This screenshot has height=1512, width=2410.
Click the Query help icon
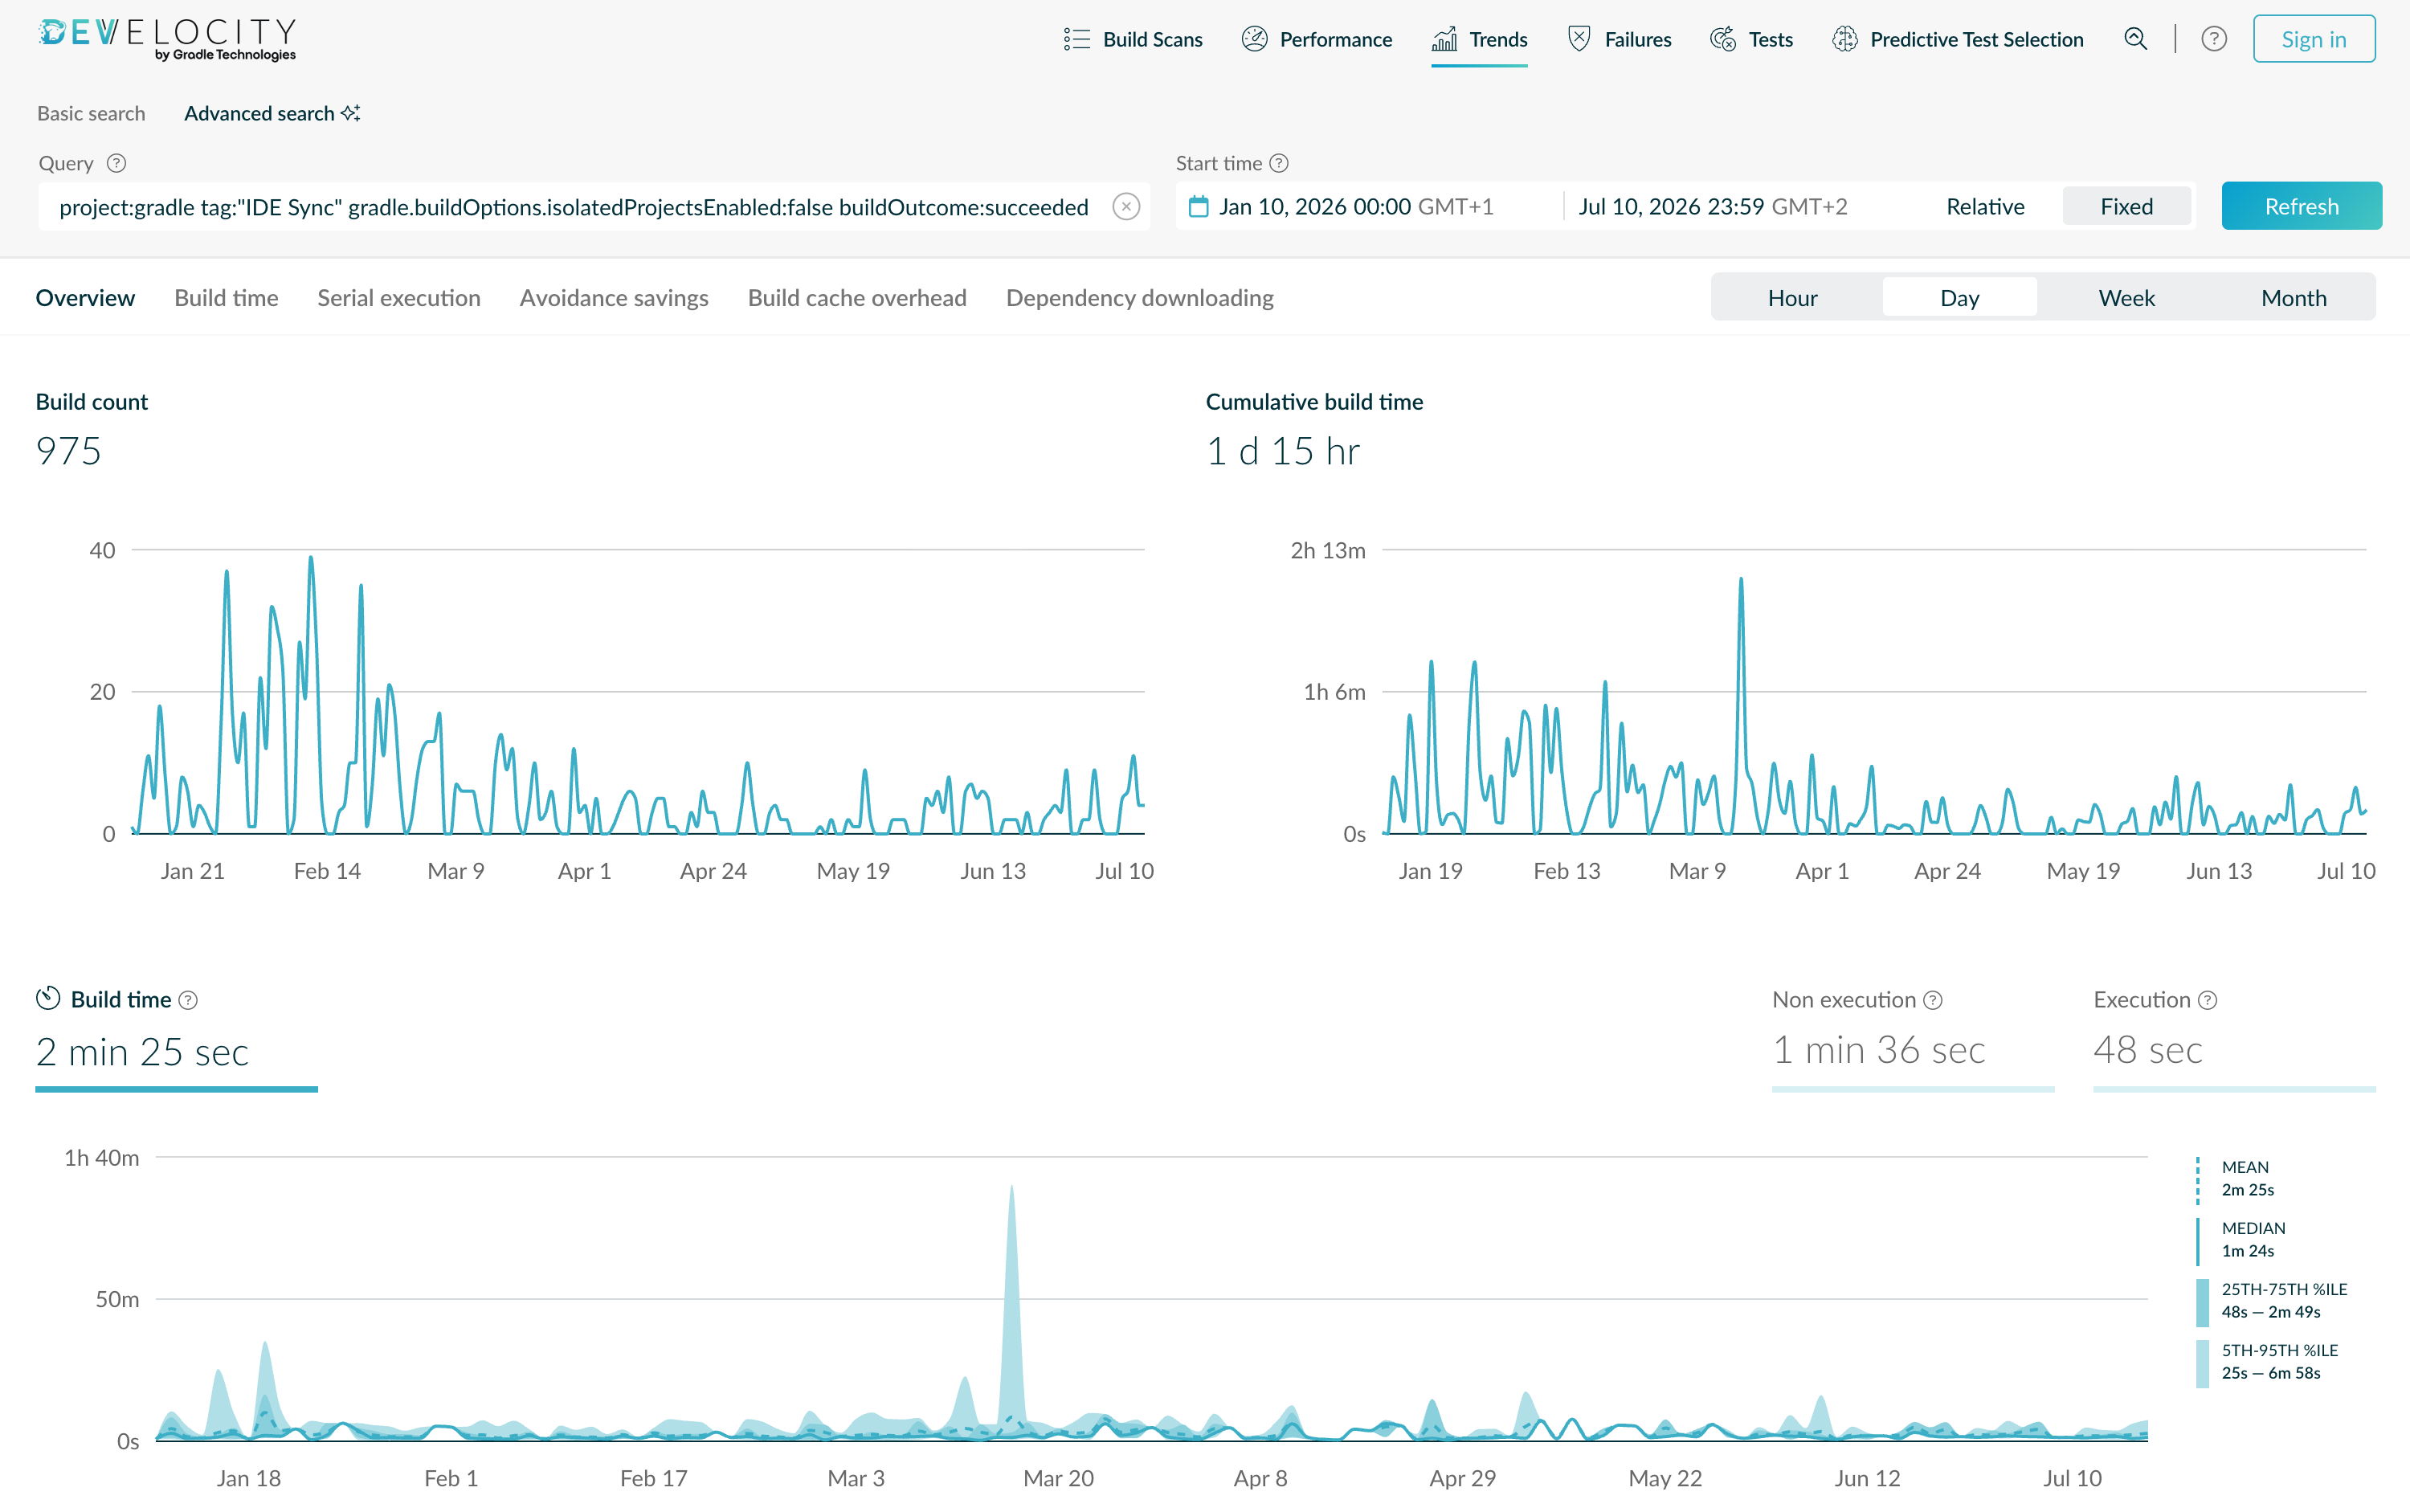coord(116,163)
